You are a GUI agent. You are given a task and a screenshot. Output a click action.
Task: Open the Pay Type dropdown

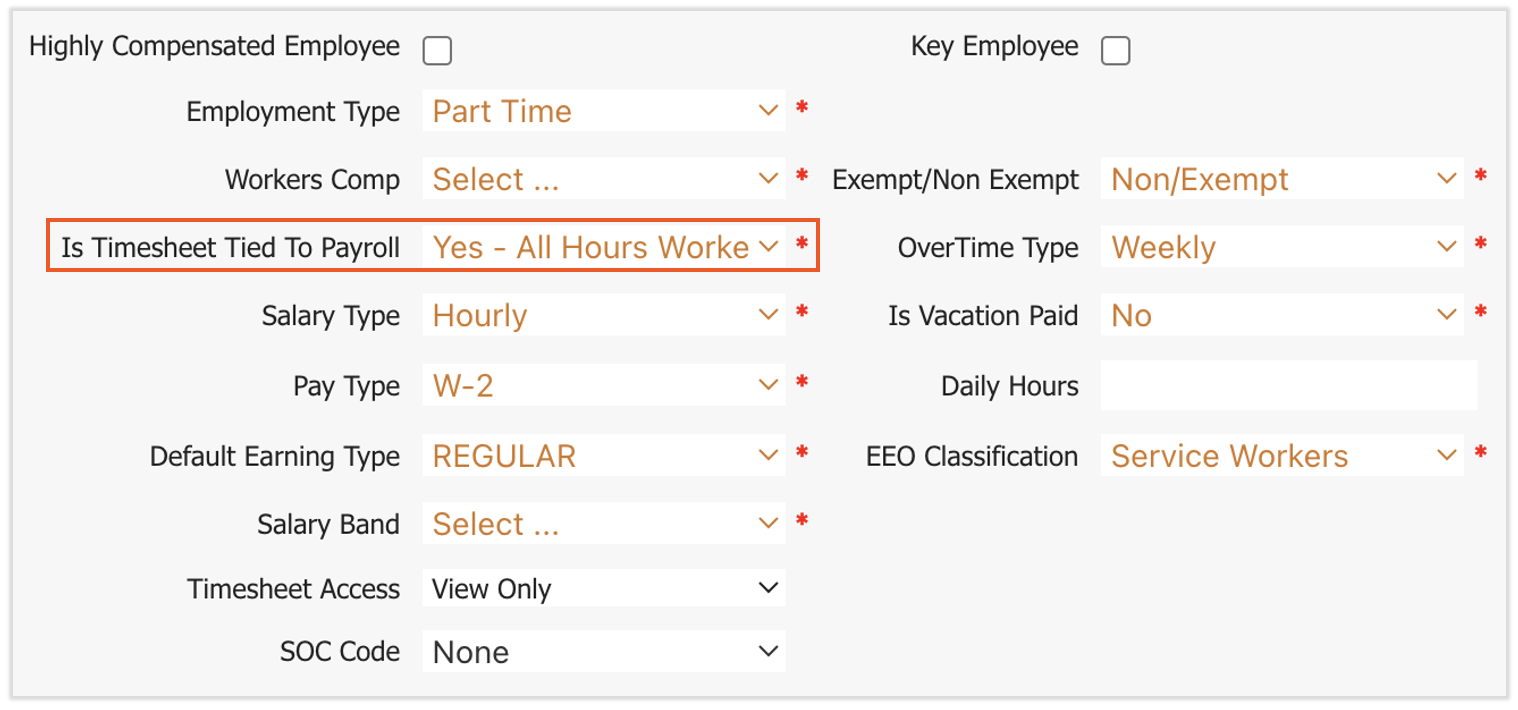(603, 385)
